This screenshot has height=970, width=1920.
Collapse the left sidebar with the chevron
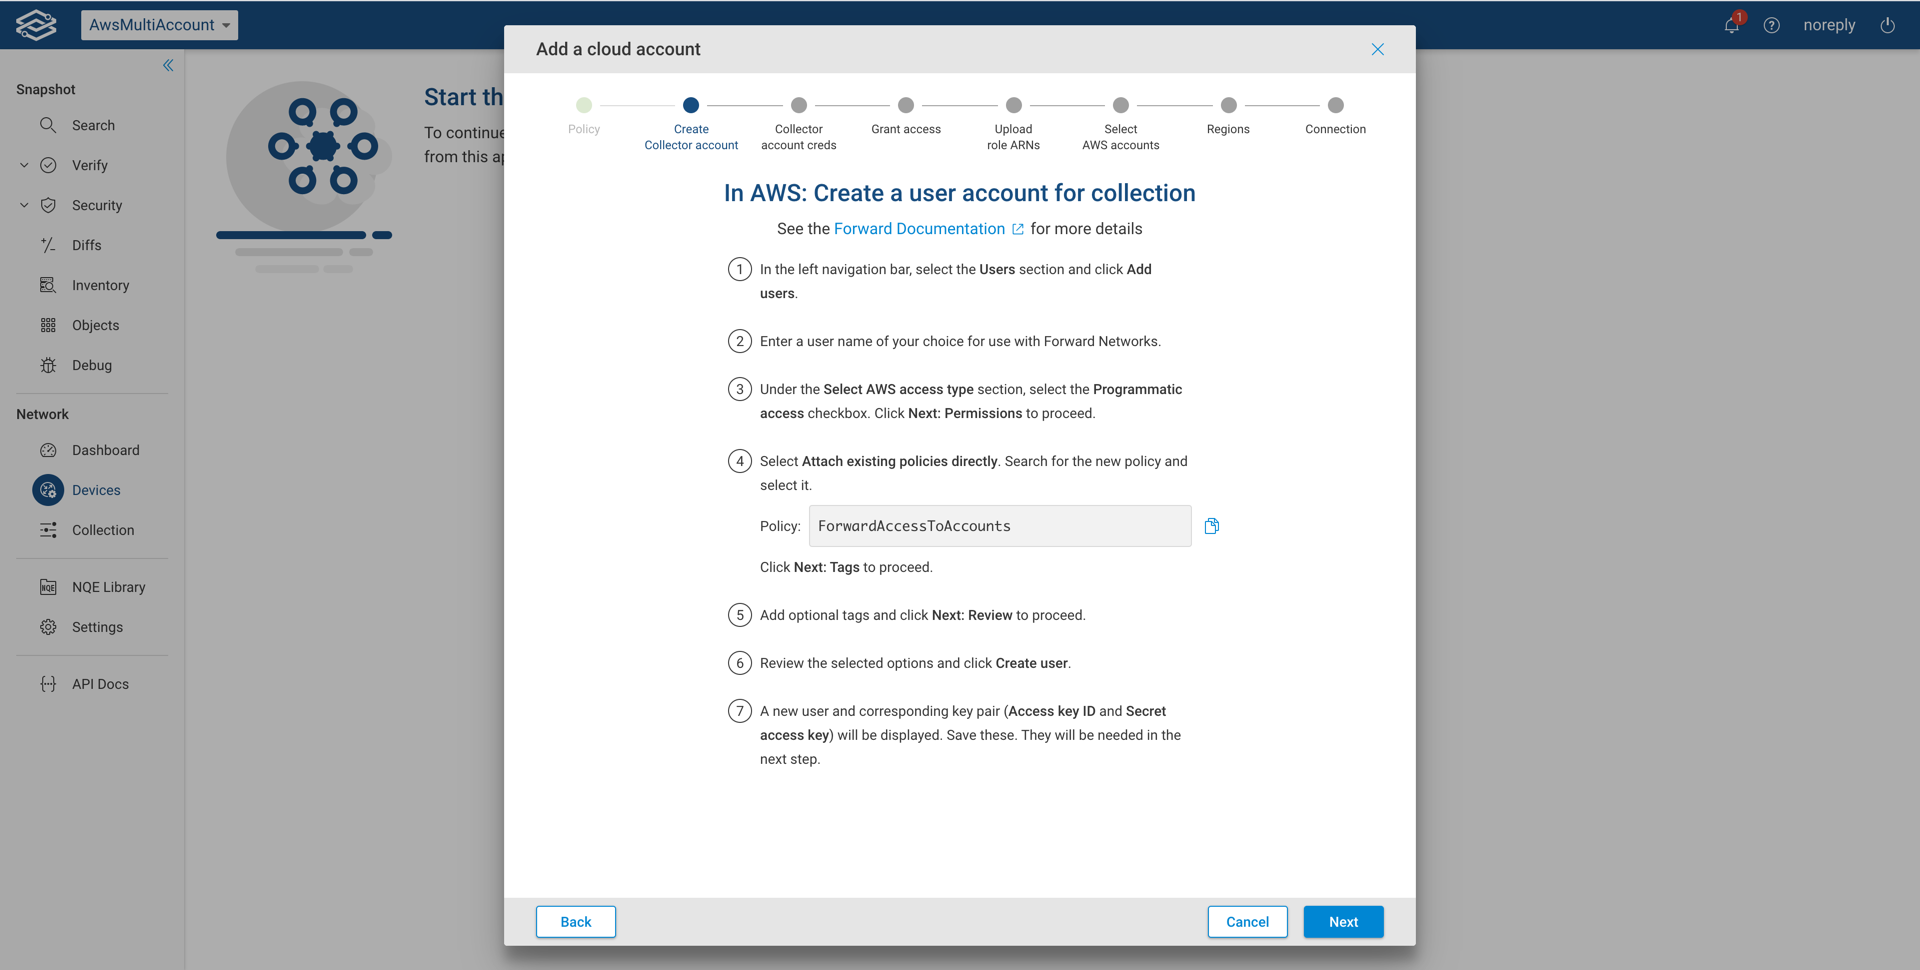tap(168, 65)
